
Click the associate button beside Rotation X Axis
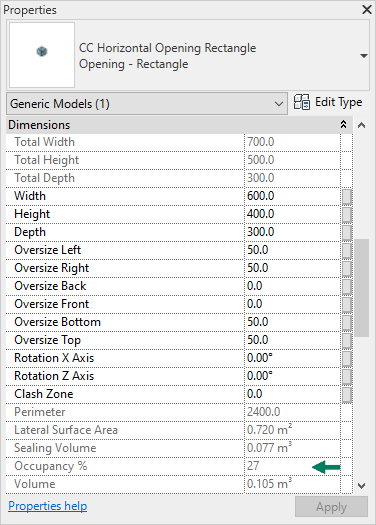pos(347,358)
